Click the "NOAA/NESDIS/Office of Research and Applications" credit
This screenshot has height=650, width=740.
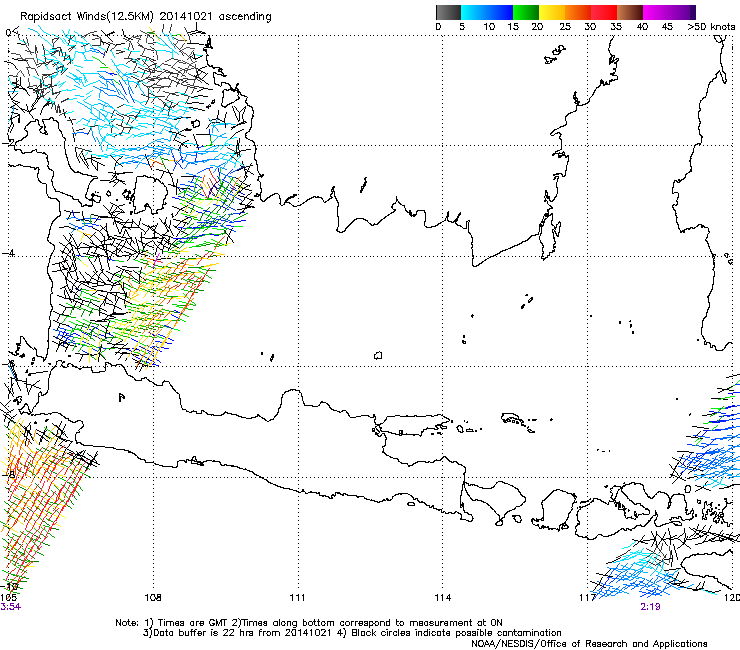[589, 644]
